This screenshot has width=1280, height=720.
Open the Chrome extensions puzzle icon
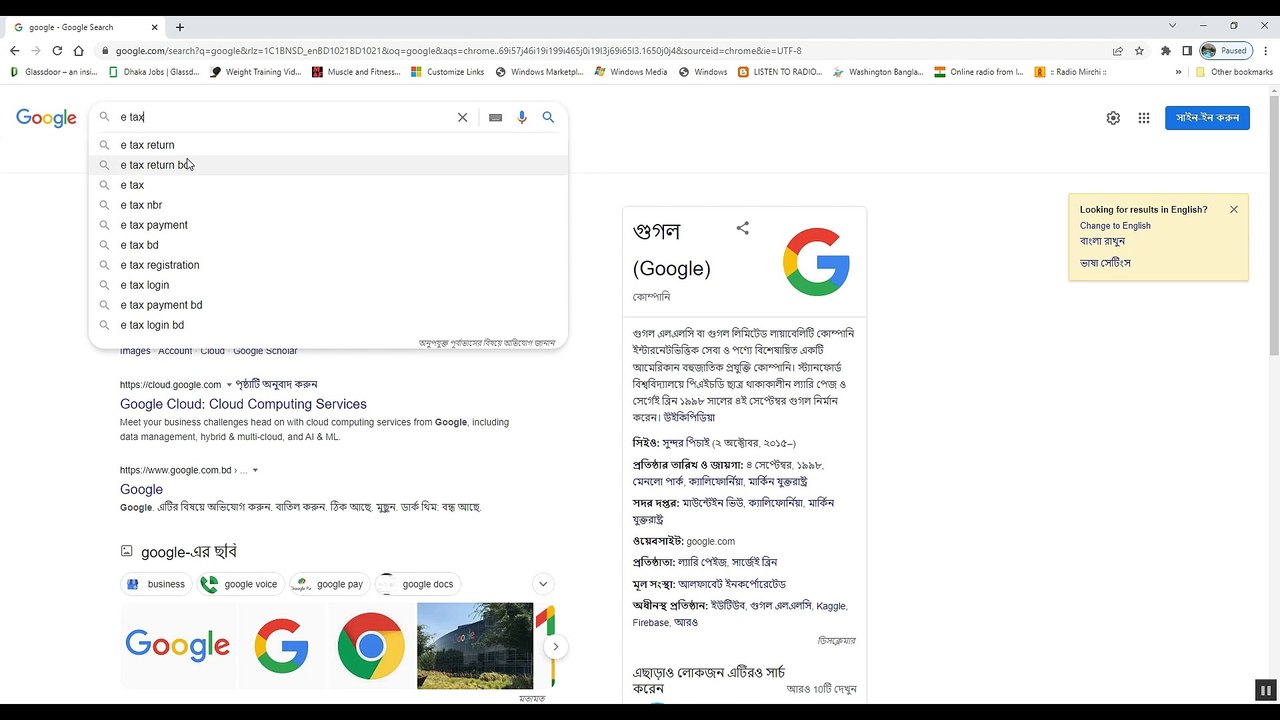[1165, 51]
